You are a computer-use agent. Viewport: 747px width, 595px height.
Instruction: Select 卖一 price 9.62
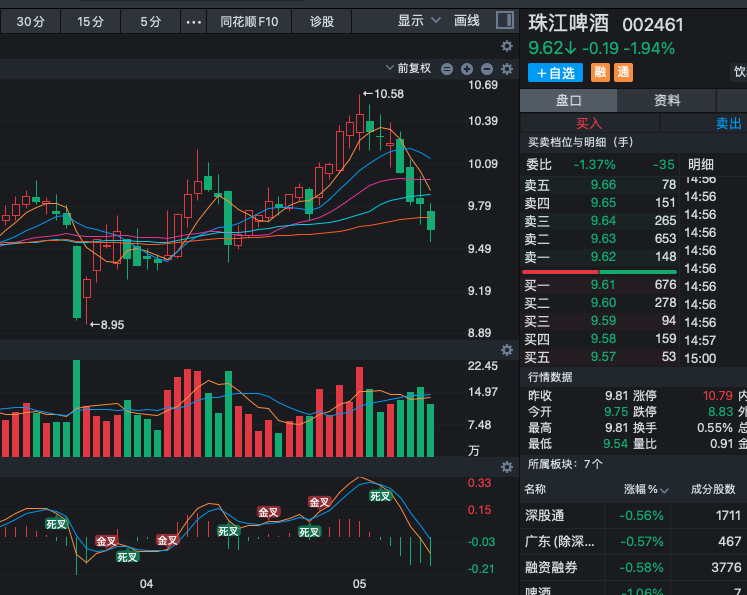[x=603, y=257]
